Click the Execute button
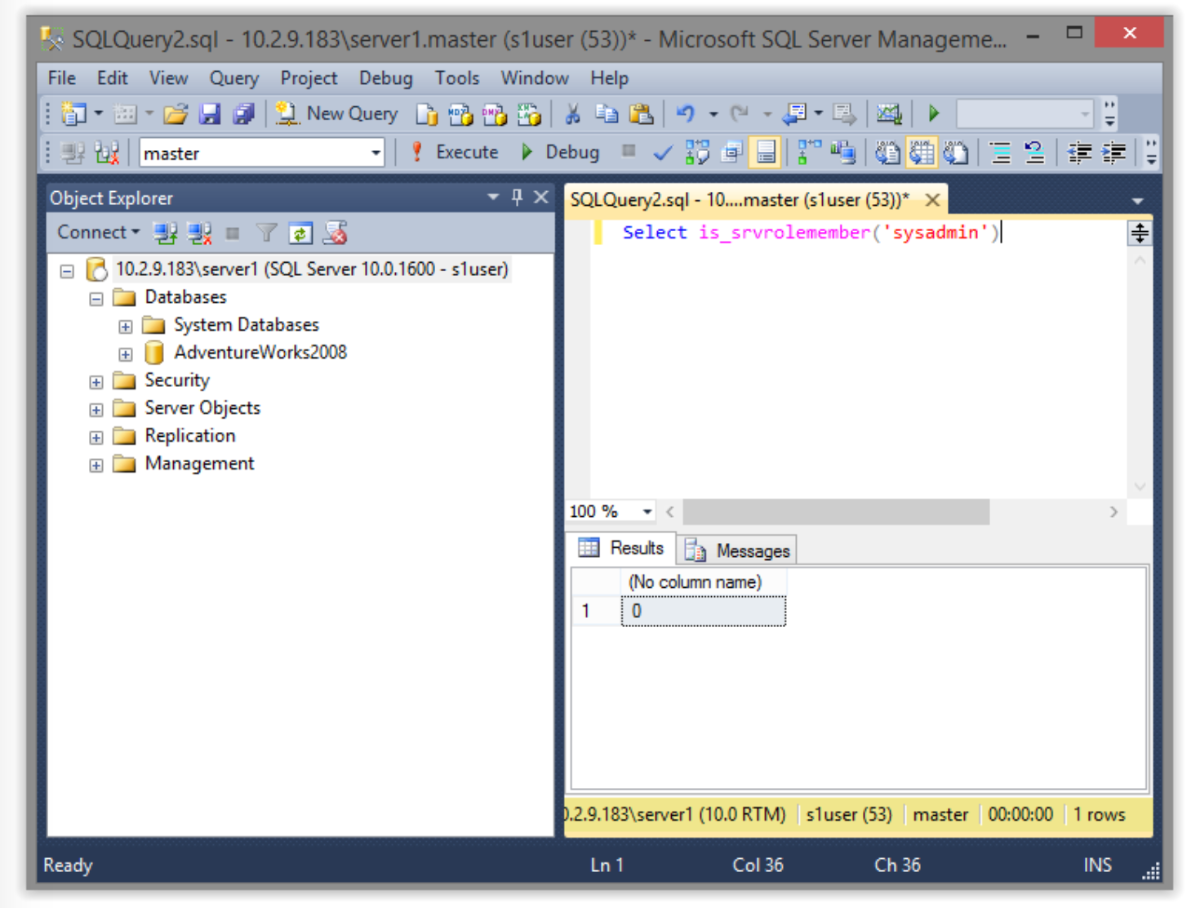The width and height of the screenshot is (1200, 908). coord(454,152)
